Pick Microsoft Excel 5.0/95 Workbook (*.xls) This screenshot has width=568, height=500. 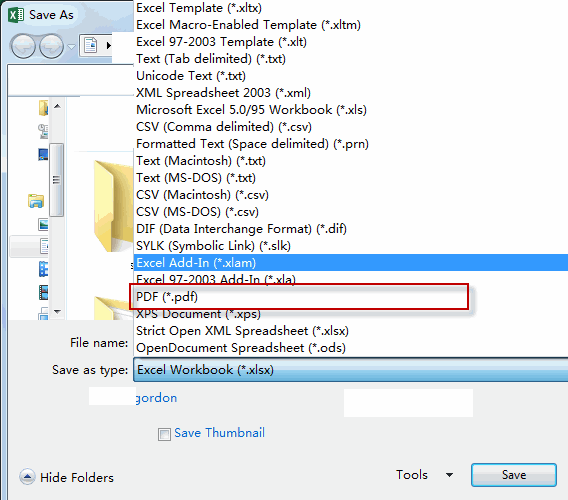click(x=351, y=110)
